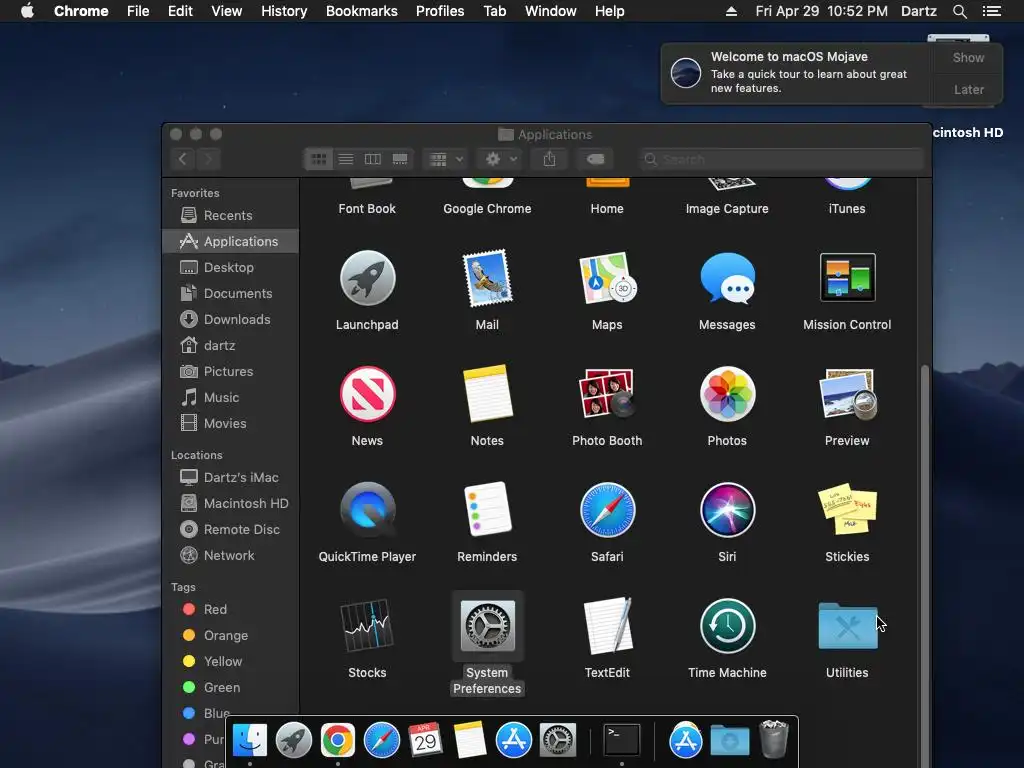Open Terminal from the Dock

click(x=621, y=740)
